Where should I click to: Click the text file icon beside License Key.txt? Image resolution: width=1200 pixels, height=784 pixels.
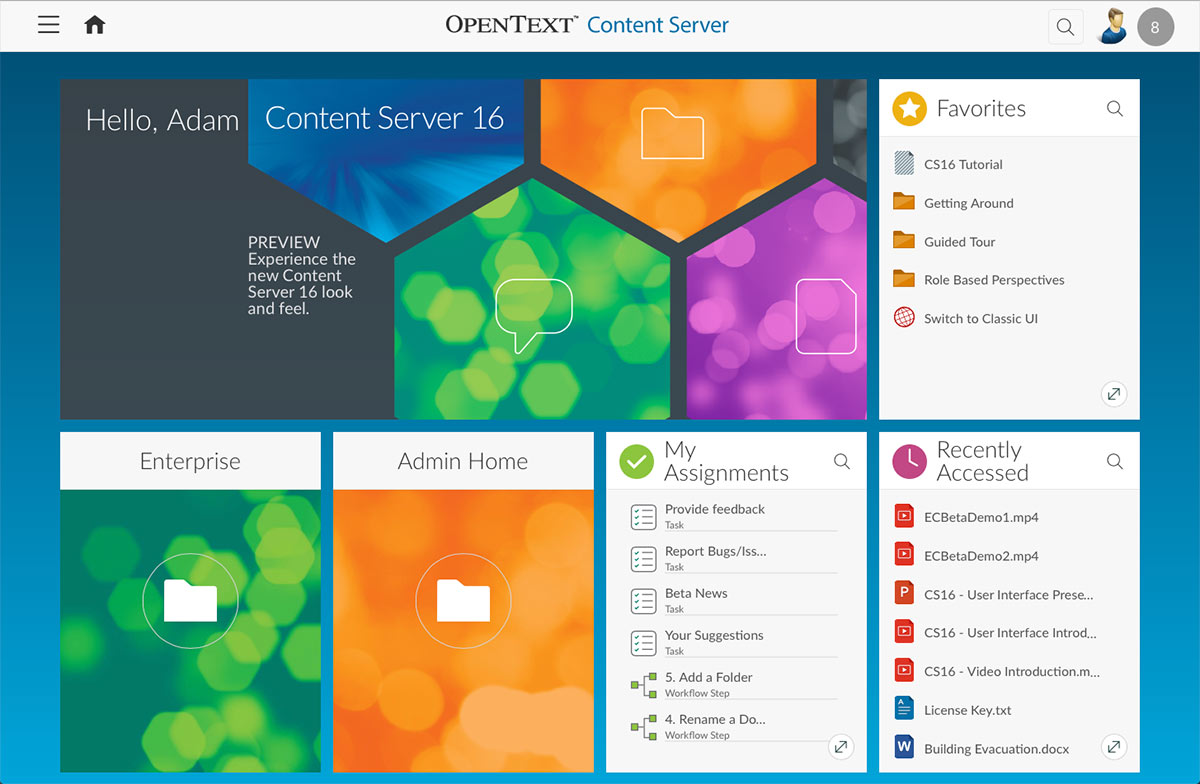tap(904, 709)
